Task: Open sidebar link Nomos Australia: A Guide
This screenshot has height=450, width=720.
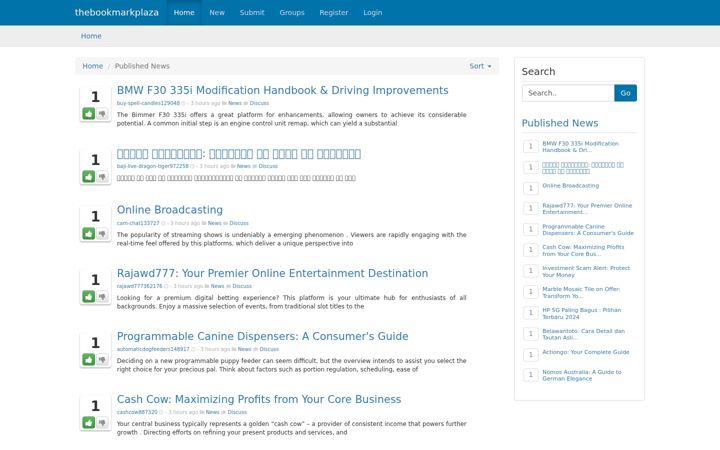Action: point(581,375)
